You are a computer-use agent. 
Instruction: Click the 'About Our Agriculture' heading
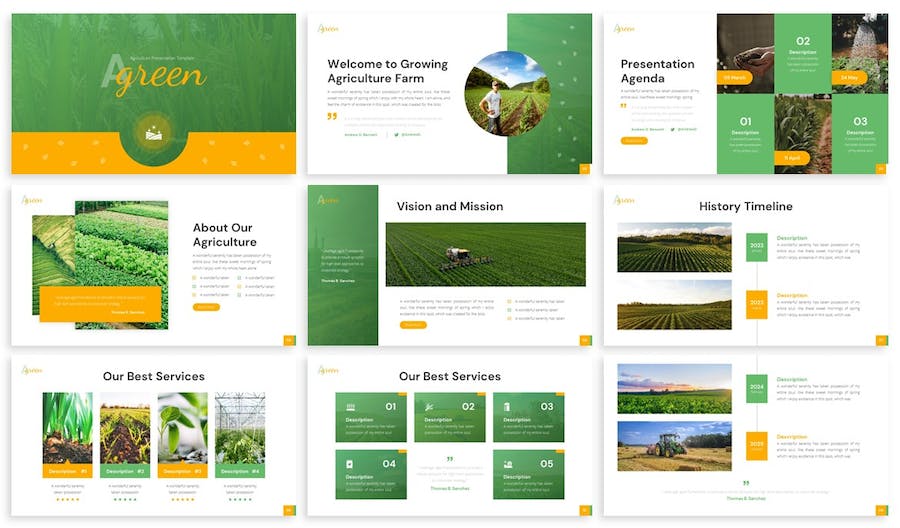click(x=224, y=235)
